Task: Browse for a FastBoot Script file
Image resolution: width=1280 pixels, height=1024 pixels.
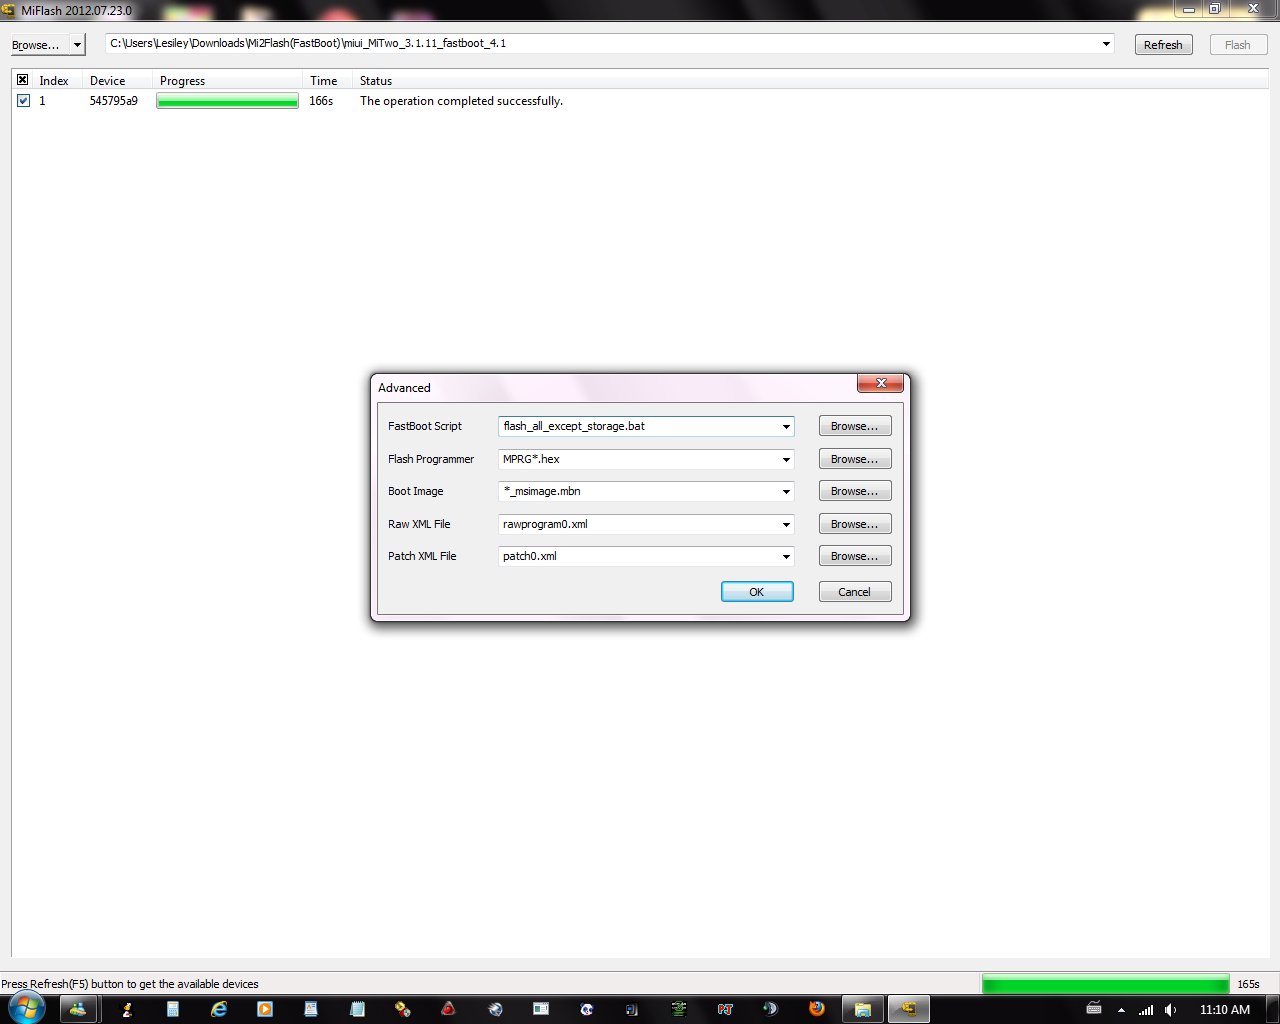Action: 855,426
